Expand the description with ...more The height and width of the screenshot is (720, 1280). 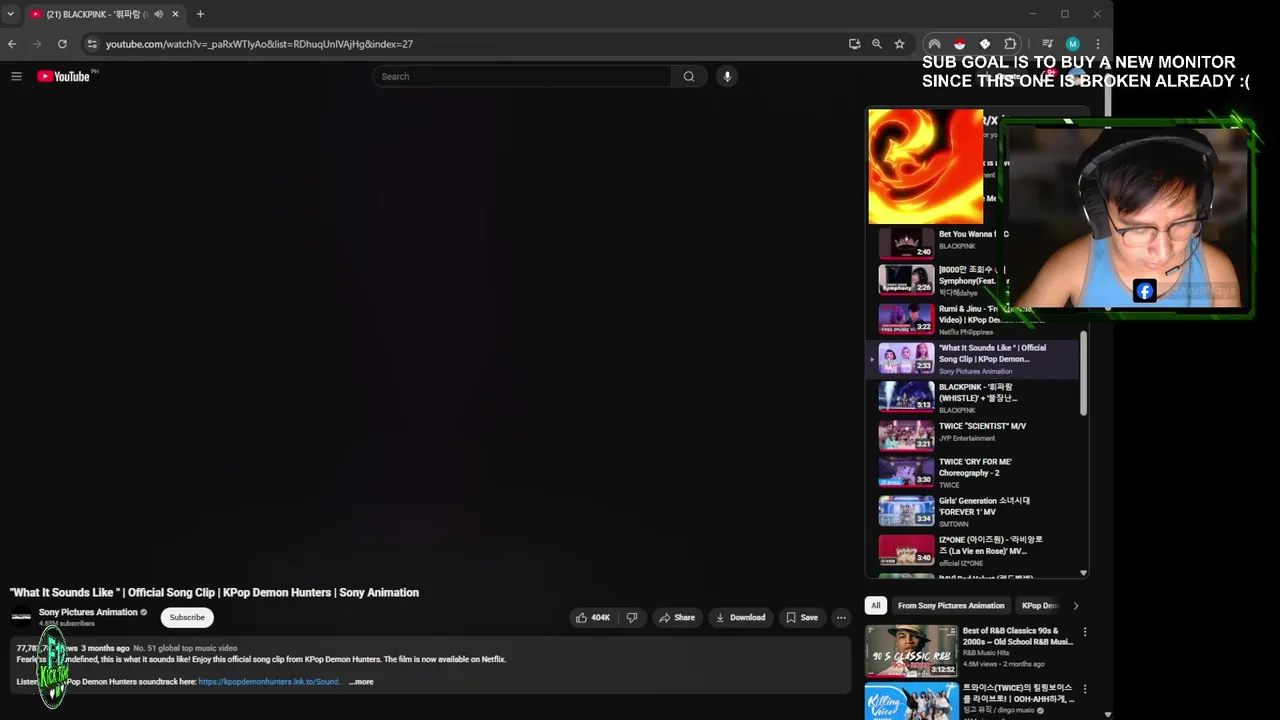click(x=361, y=682)
